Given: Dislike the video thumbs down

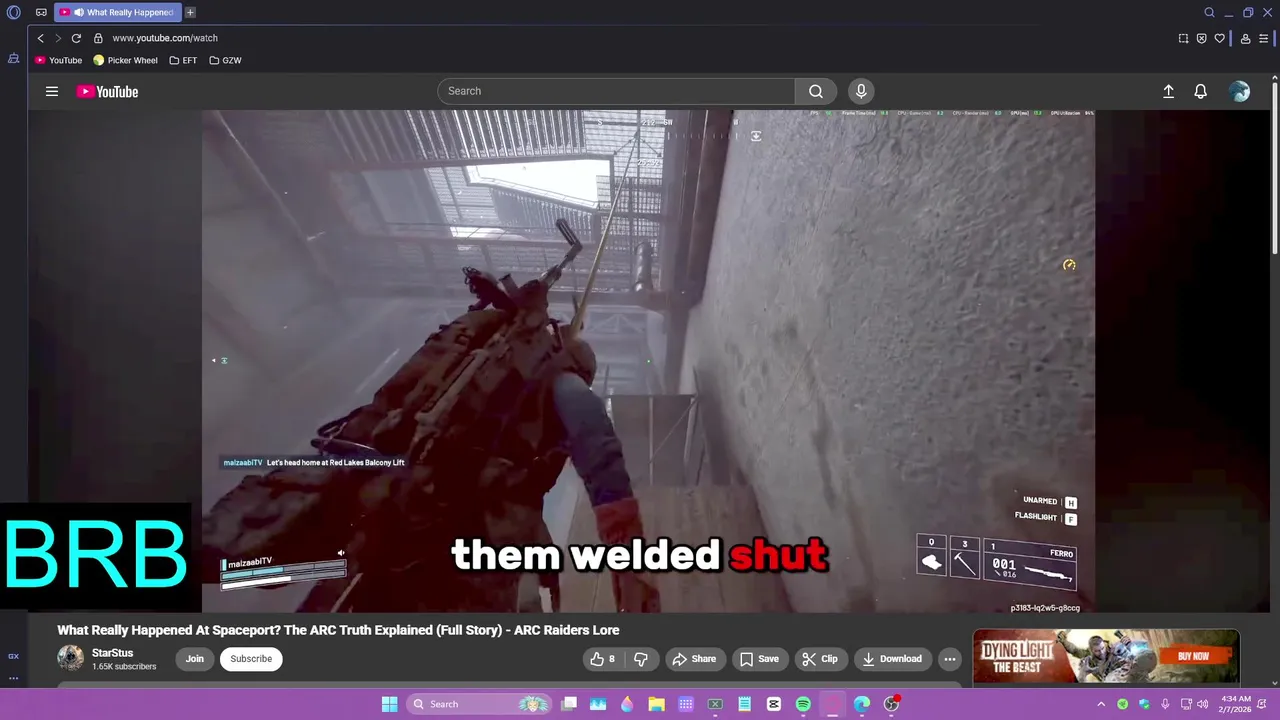Looking at the screenshot, I should [x=641, y=659].
